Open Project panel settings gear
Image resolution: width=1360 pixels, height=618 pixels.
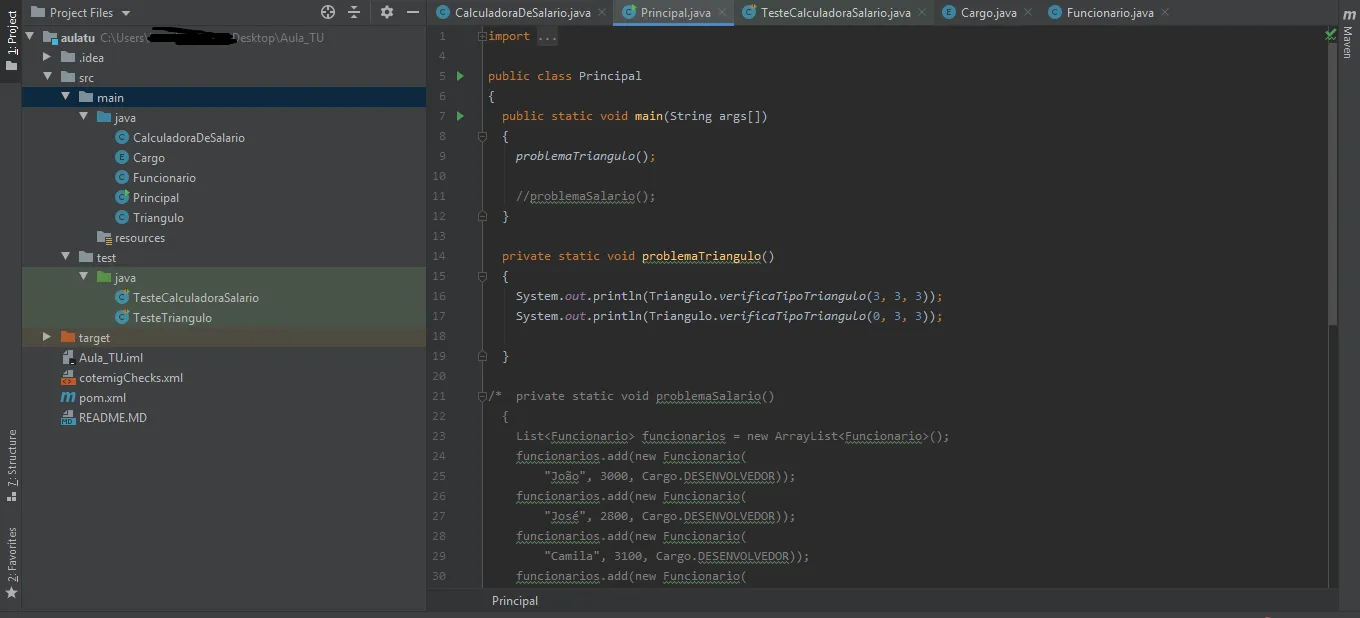(387, 12)
